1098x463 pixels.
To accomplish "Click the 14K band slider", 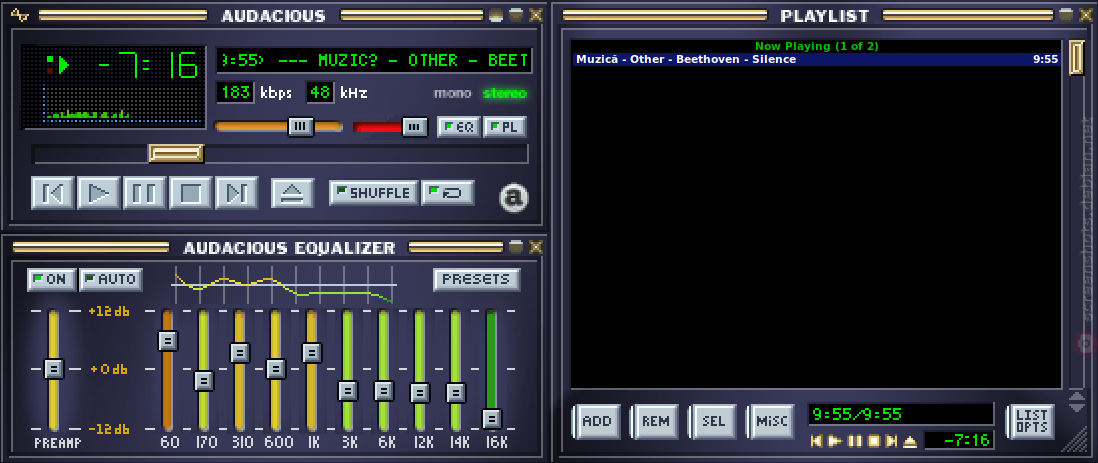I will [456, 393].
